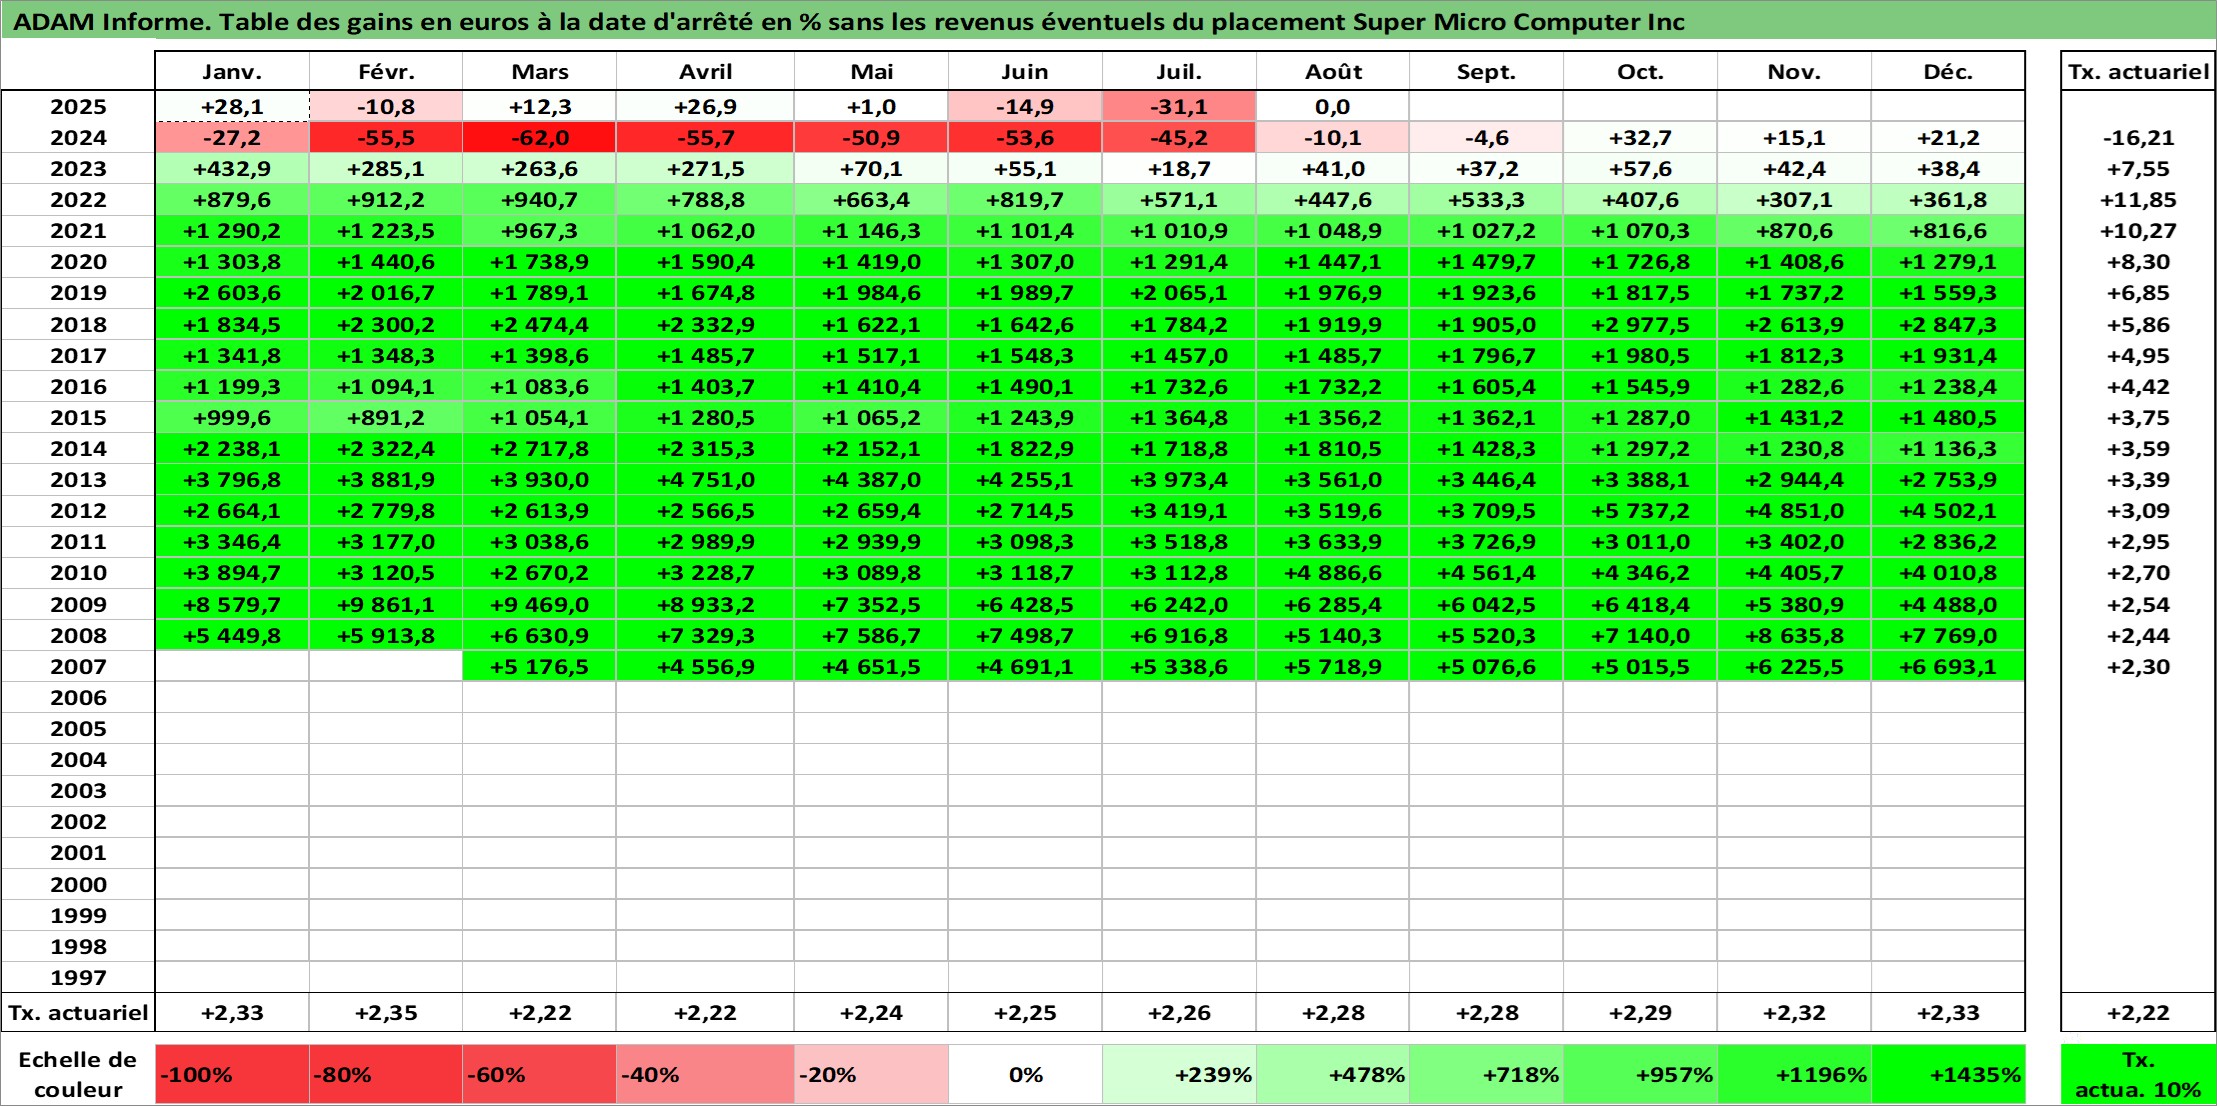Select the +718% color scale swatch

point(1487,1075)
